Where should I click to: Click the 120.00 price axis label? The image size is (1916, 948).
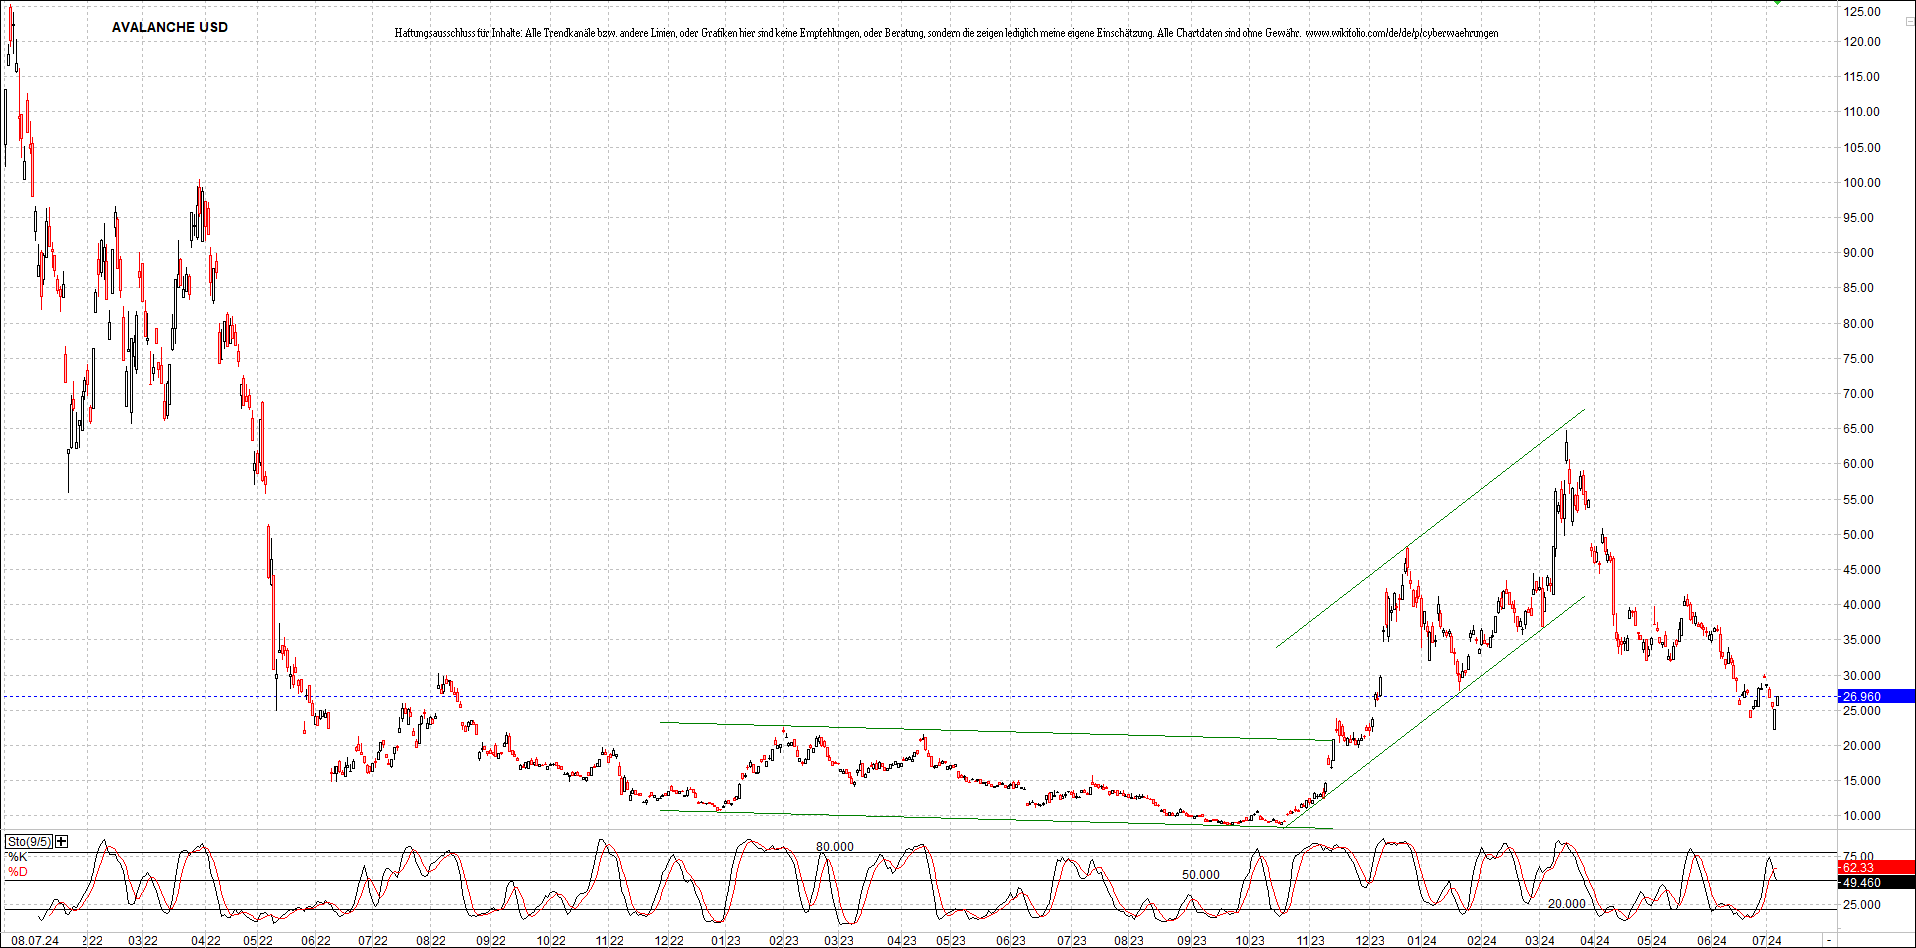pos(1862,42)
